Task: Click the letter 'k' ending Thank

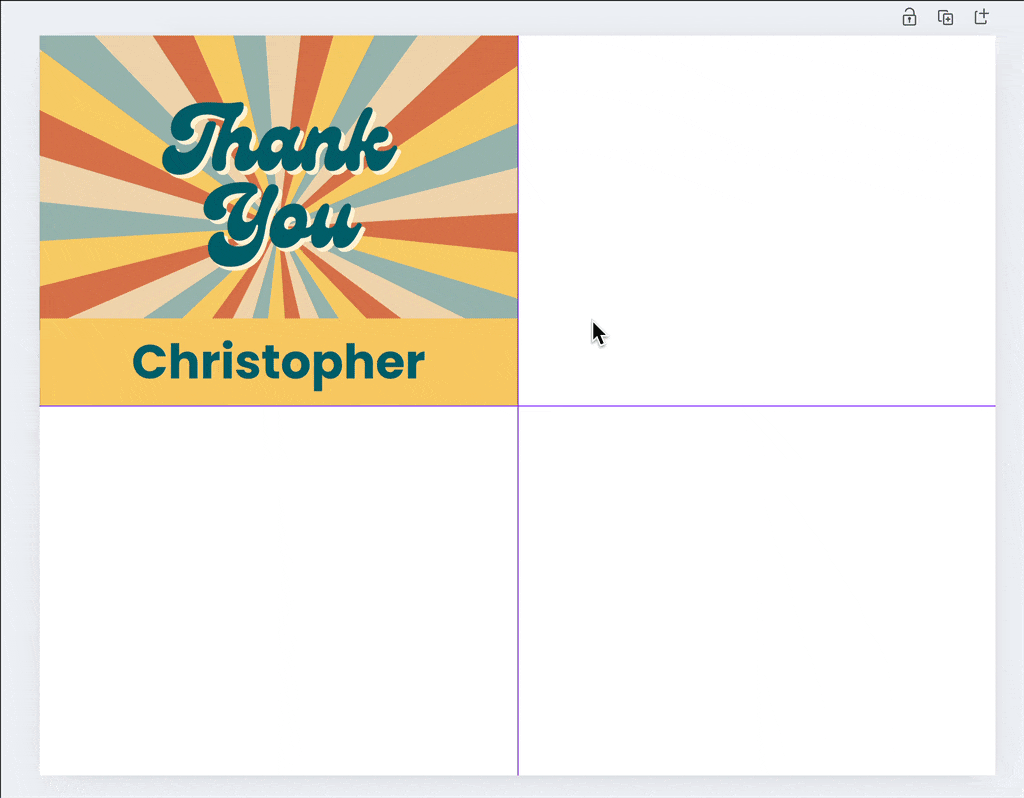Action: click(x=372, y=140)
